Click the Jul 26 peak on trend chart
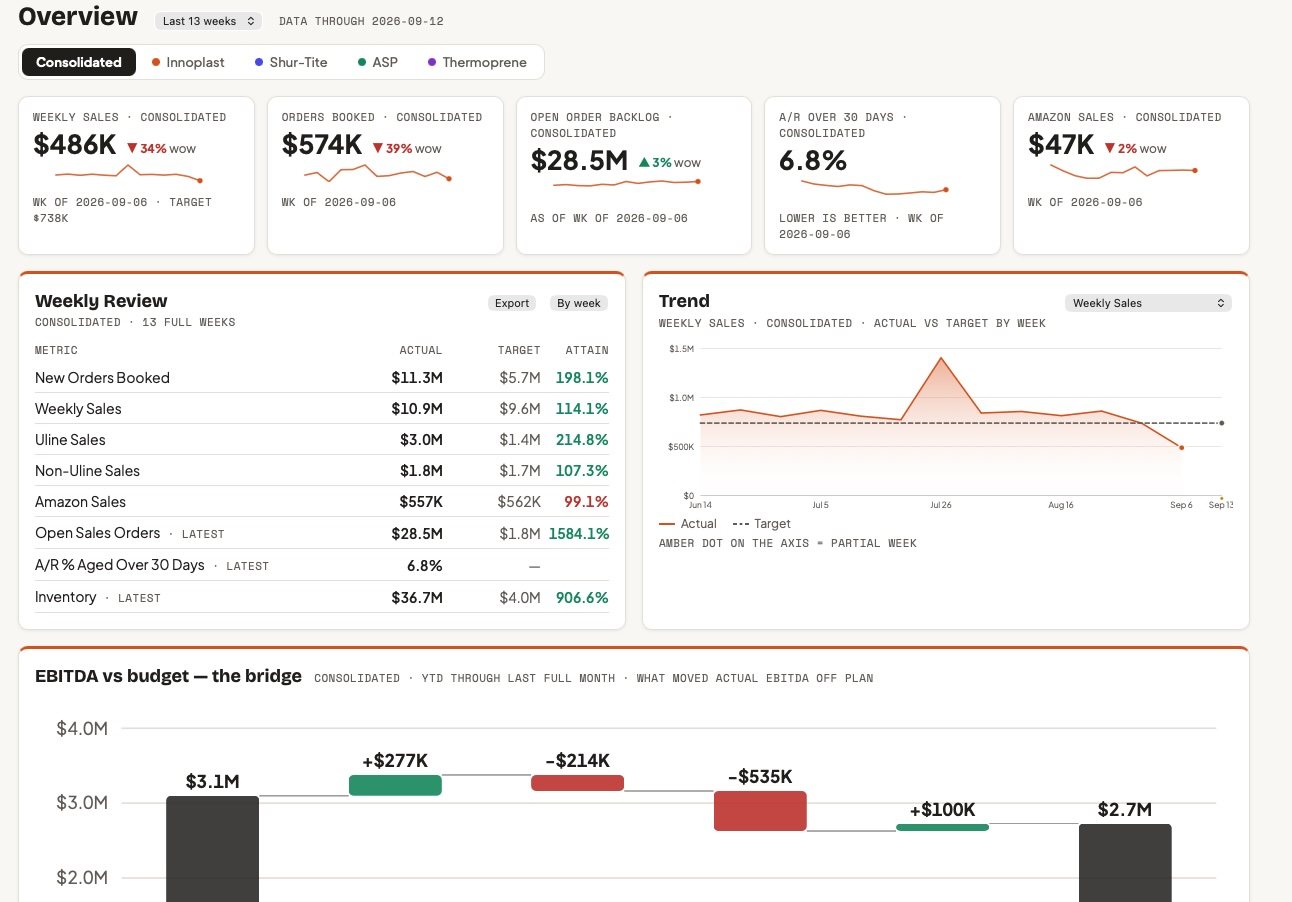Image resolution: width=1292 pixels, height=902 pixels. point(941,358)
